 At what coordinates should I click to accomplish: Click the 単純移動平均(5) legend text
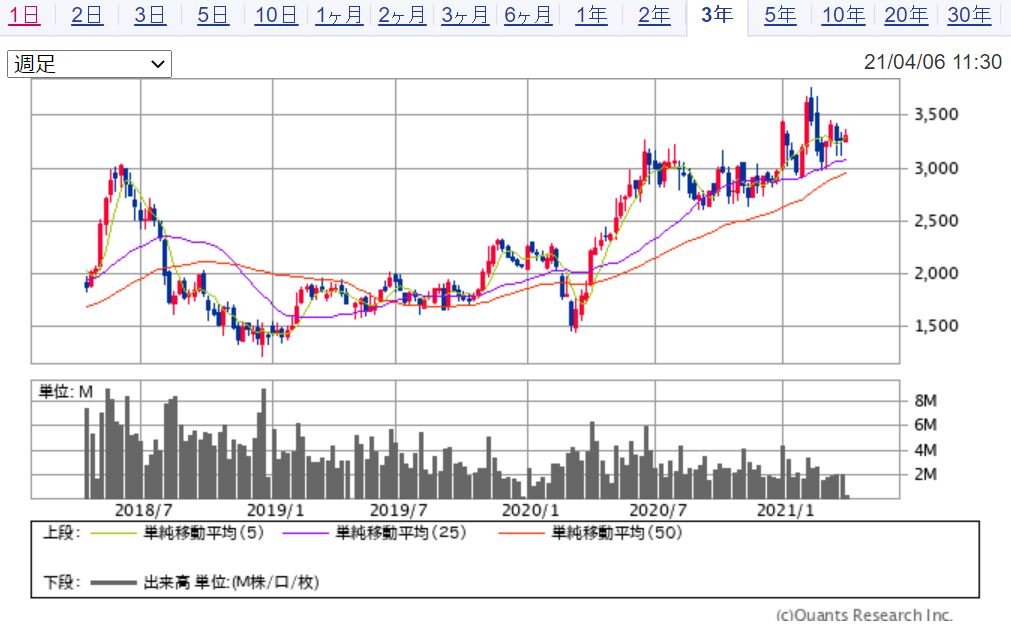[x=204, y=533]
